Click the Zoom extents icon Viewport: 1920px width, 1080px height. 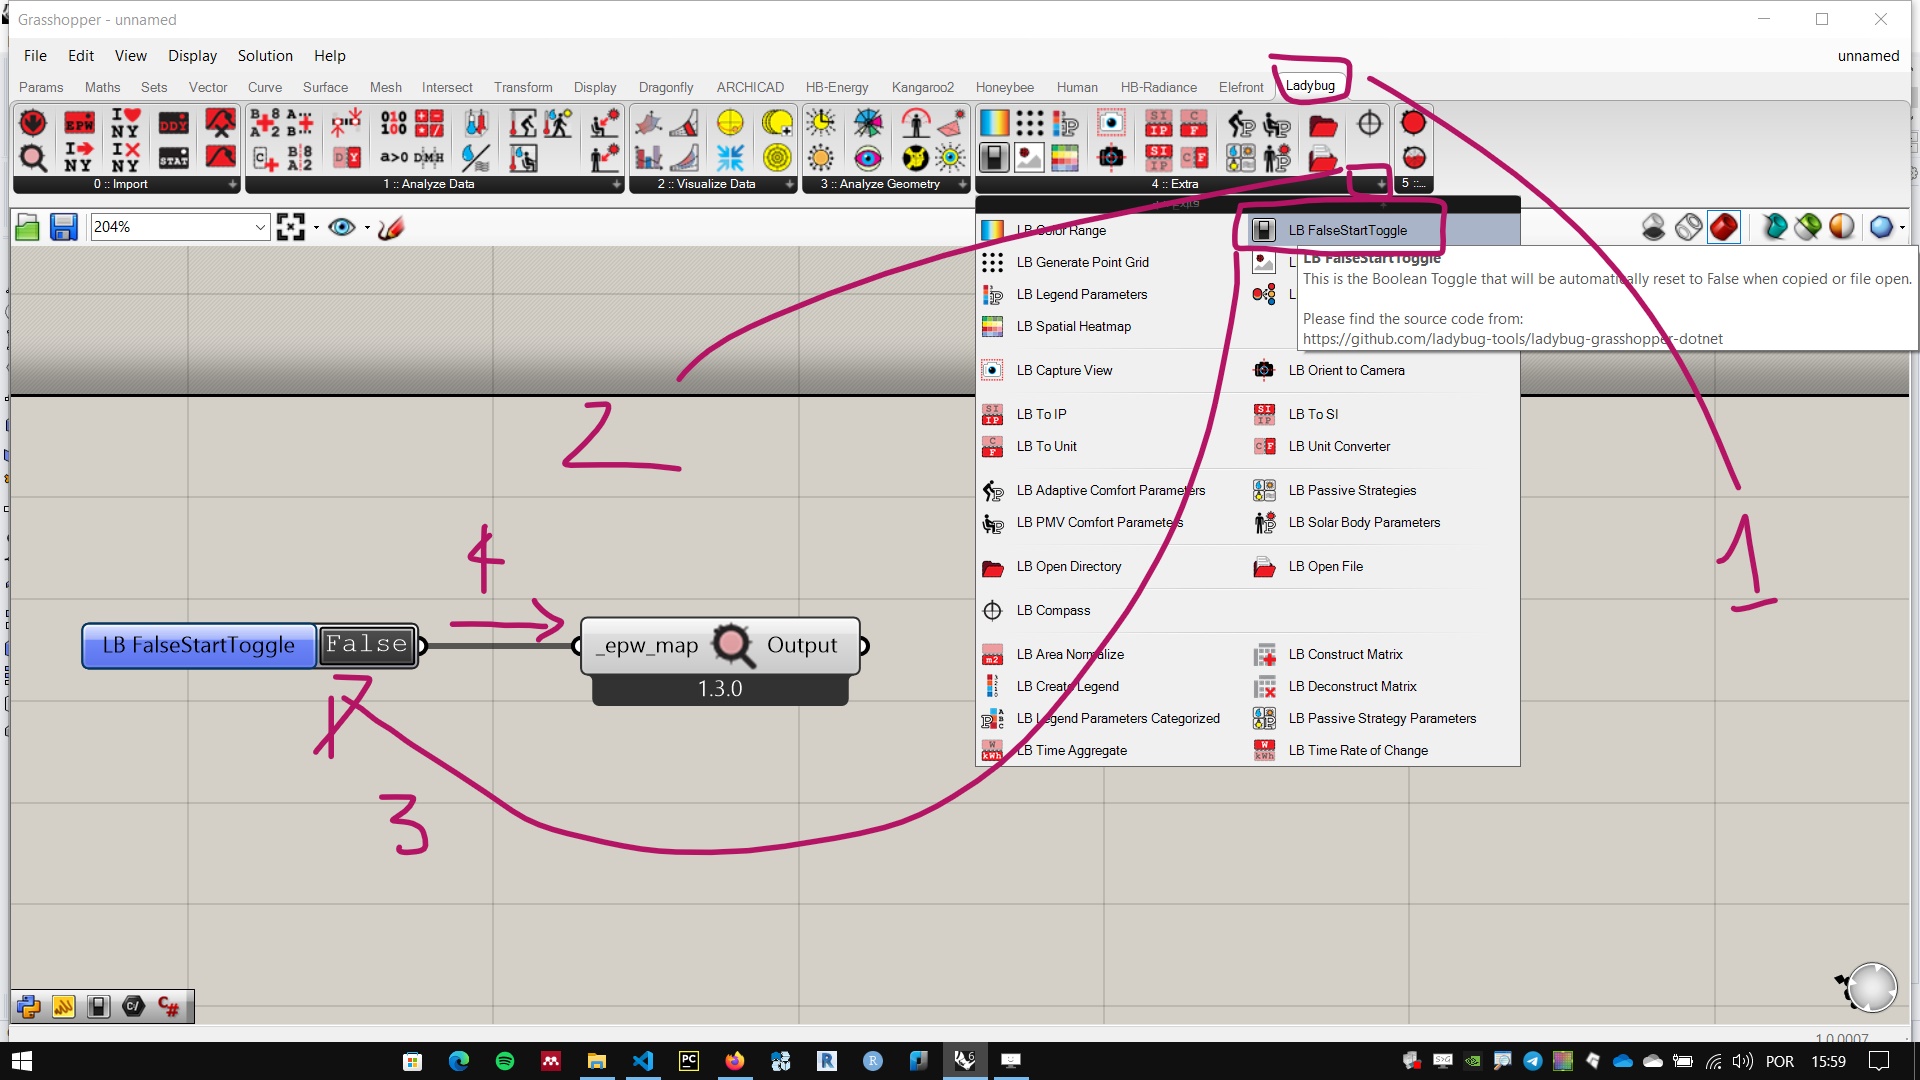[x=291, y=227]
